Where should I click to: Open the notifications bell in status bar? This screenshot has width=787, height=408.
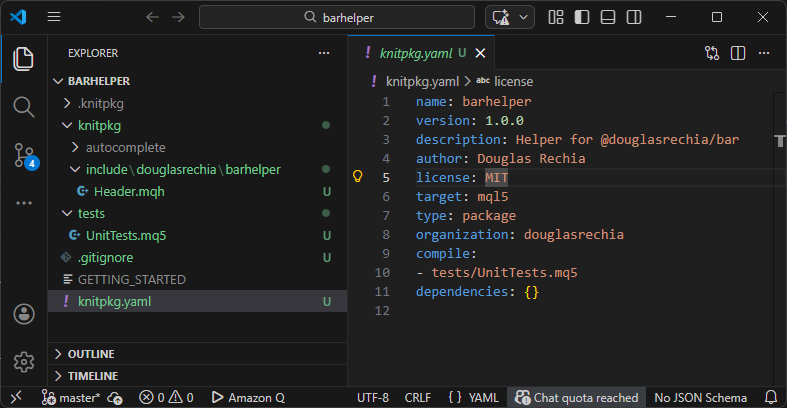[x=770, y=397]
